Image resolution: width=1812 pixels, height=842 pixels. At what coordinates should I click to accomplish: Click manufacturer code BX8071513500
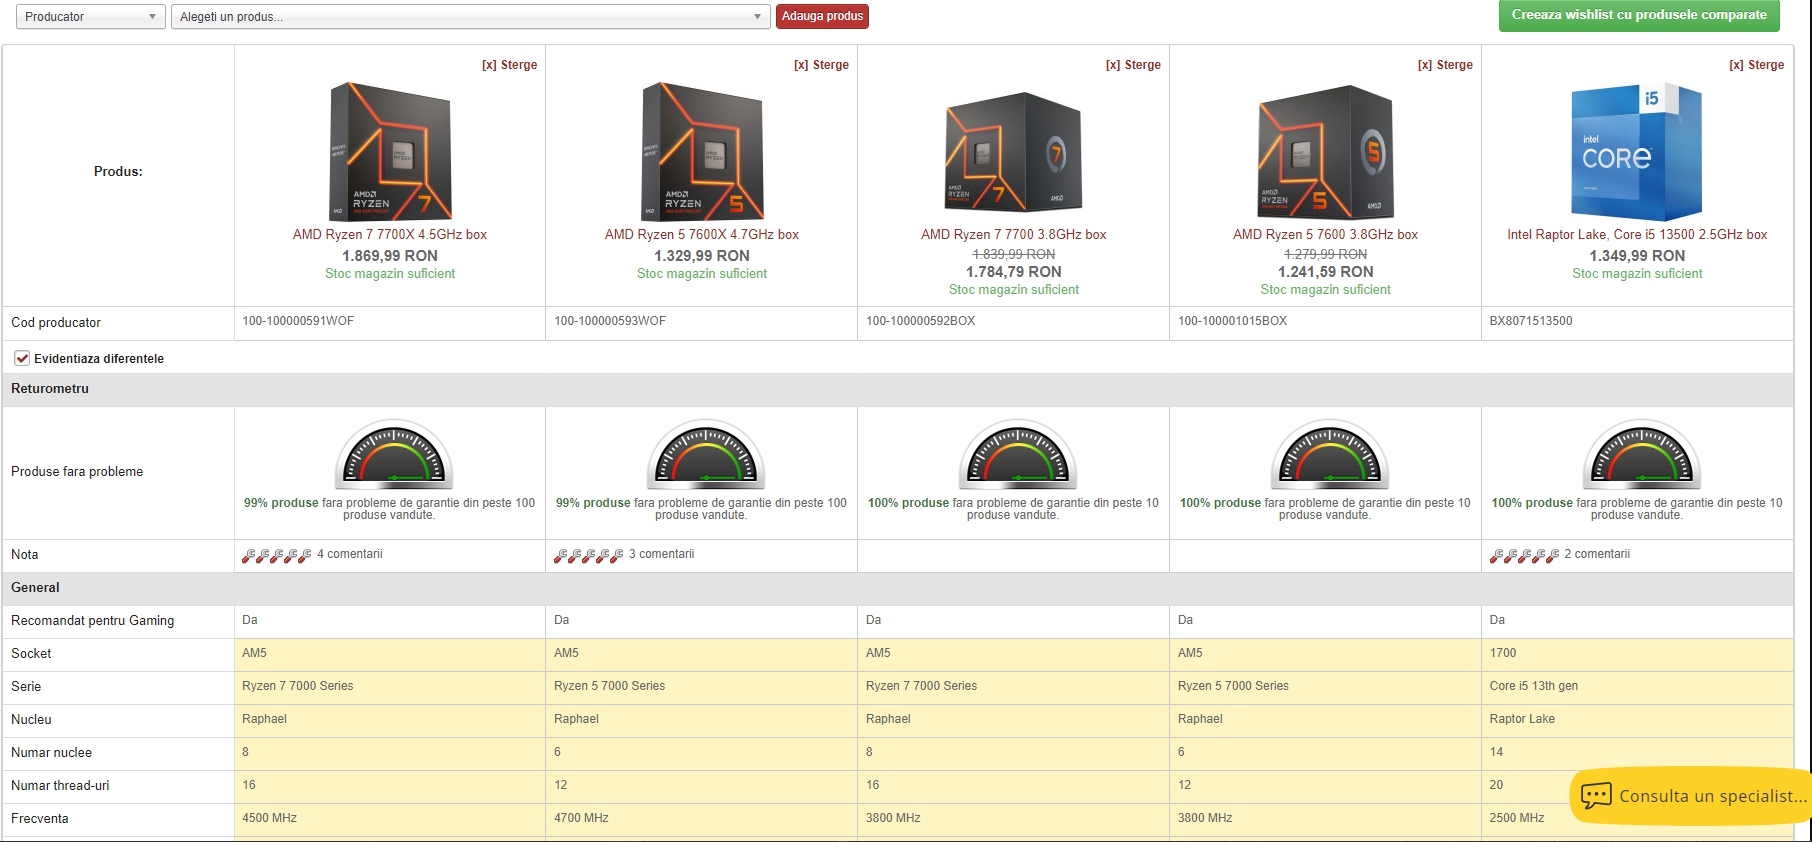pyautogui.click(x=1531, y=321)
